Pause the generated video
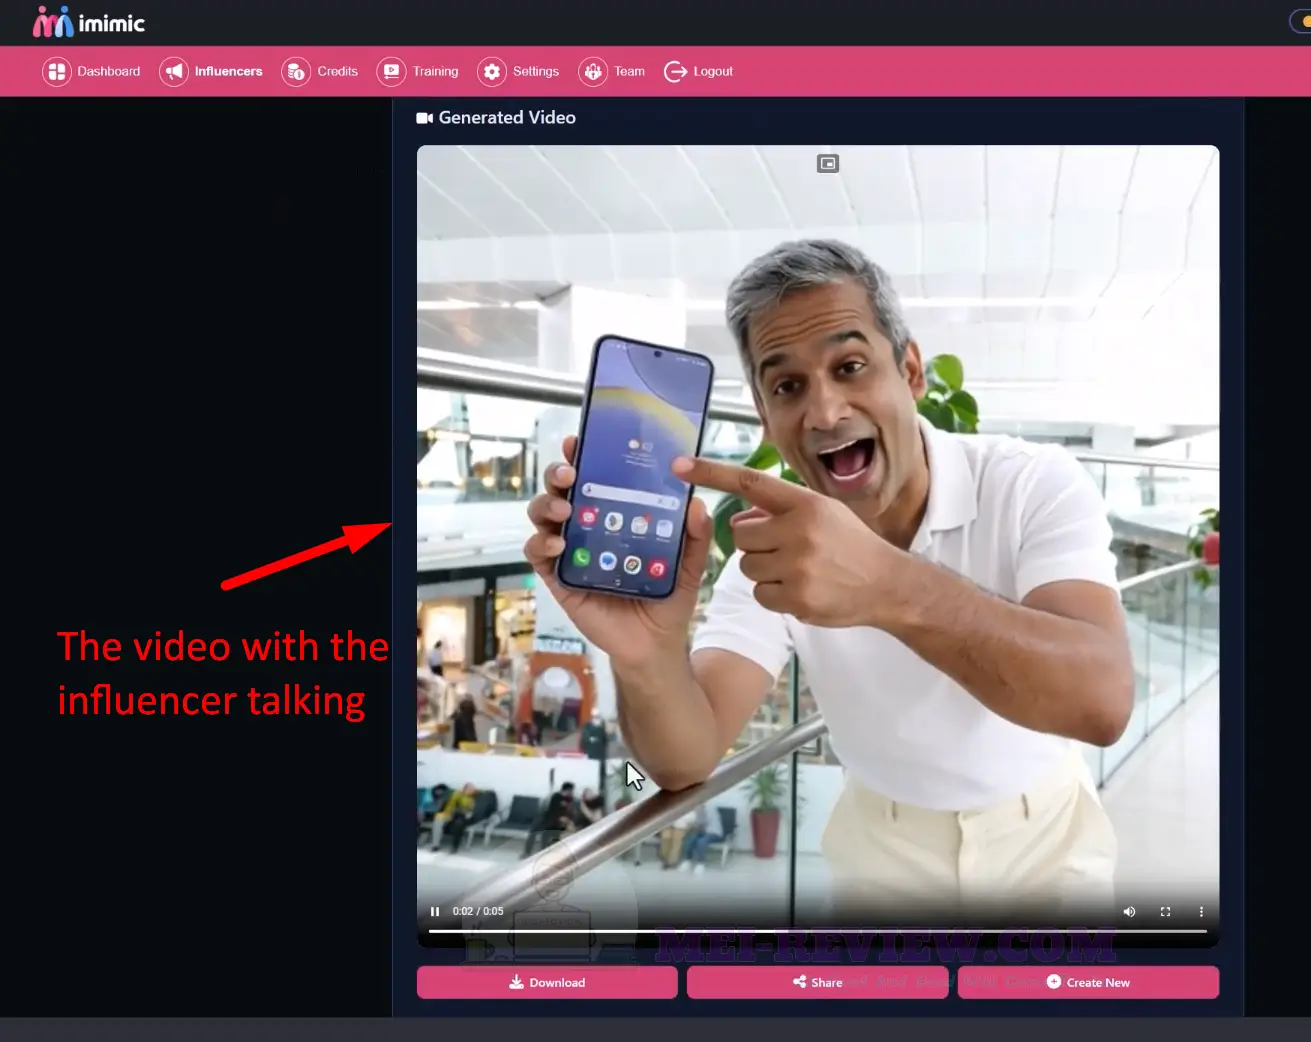The width and height of the screenshot is (1311, 1042). 435,911
